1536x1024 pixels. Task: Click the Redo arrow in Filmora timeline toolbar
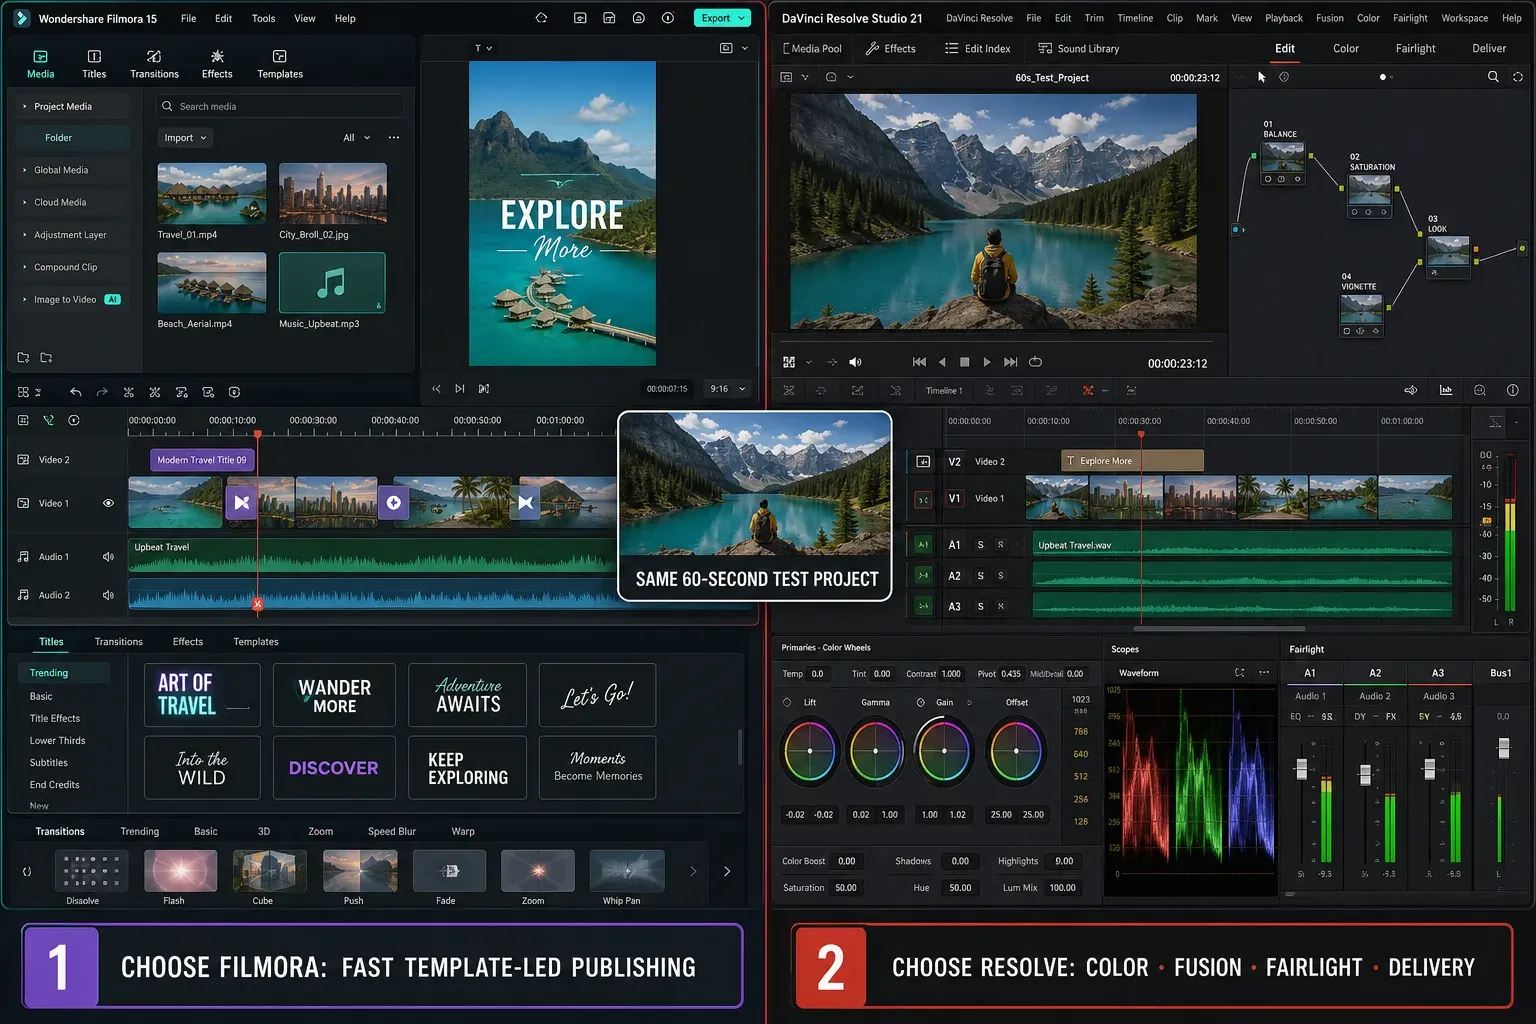(101, 392)
